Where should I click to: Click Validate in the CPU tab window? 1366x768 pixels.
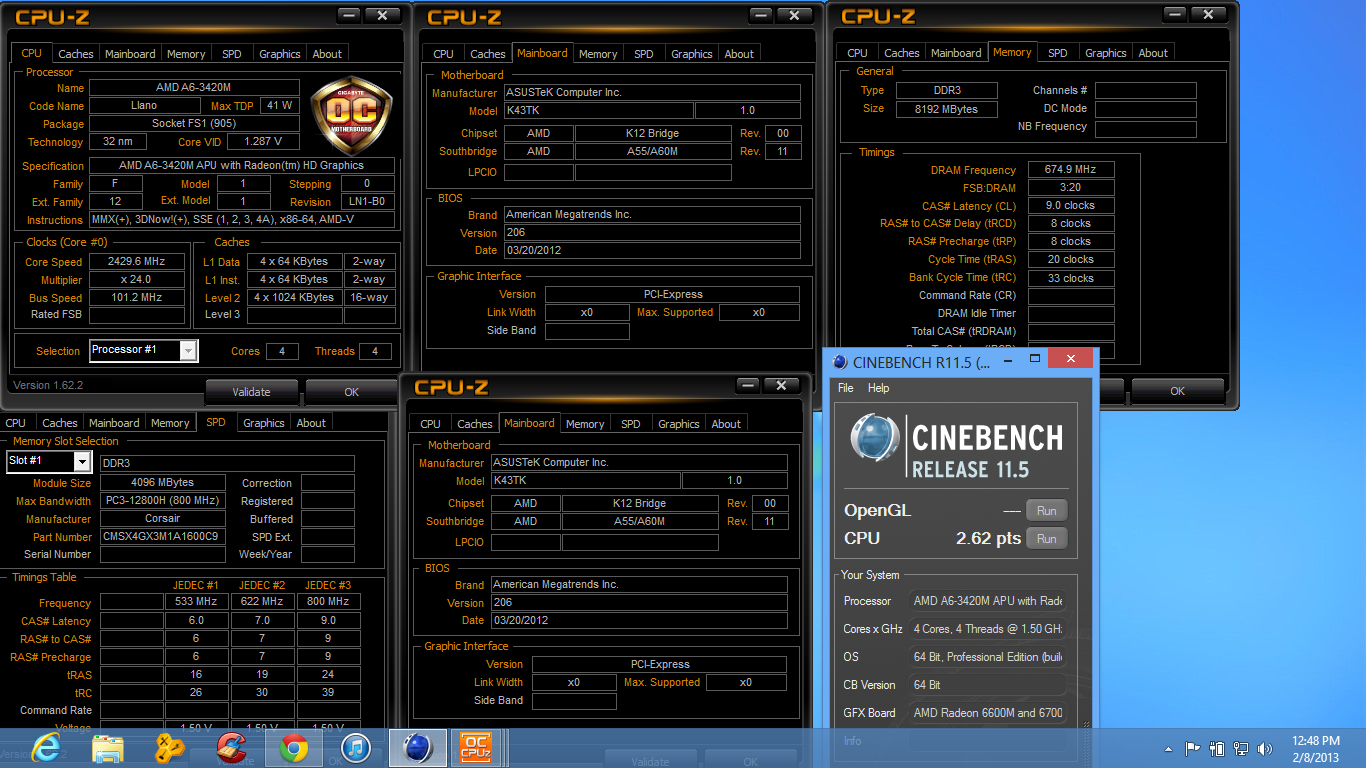click(x=252, y=392)
